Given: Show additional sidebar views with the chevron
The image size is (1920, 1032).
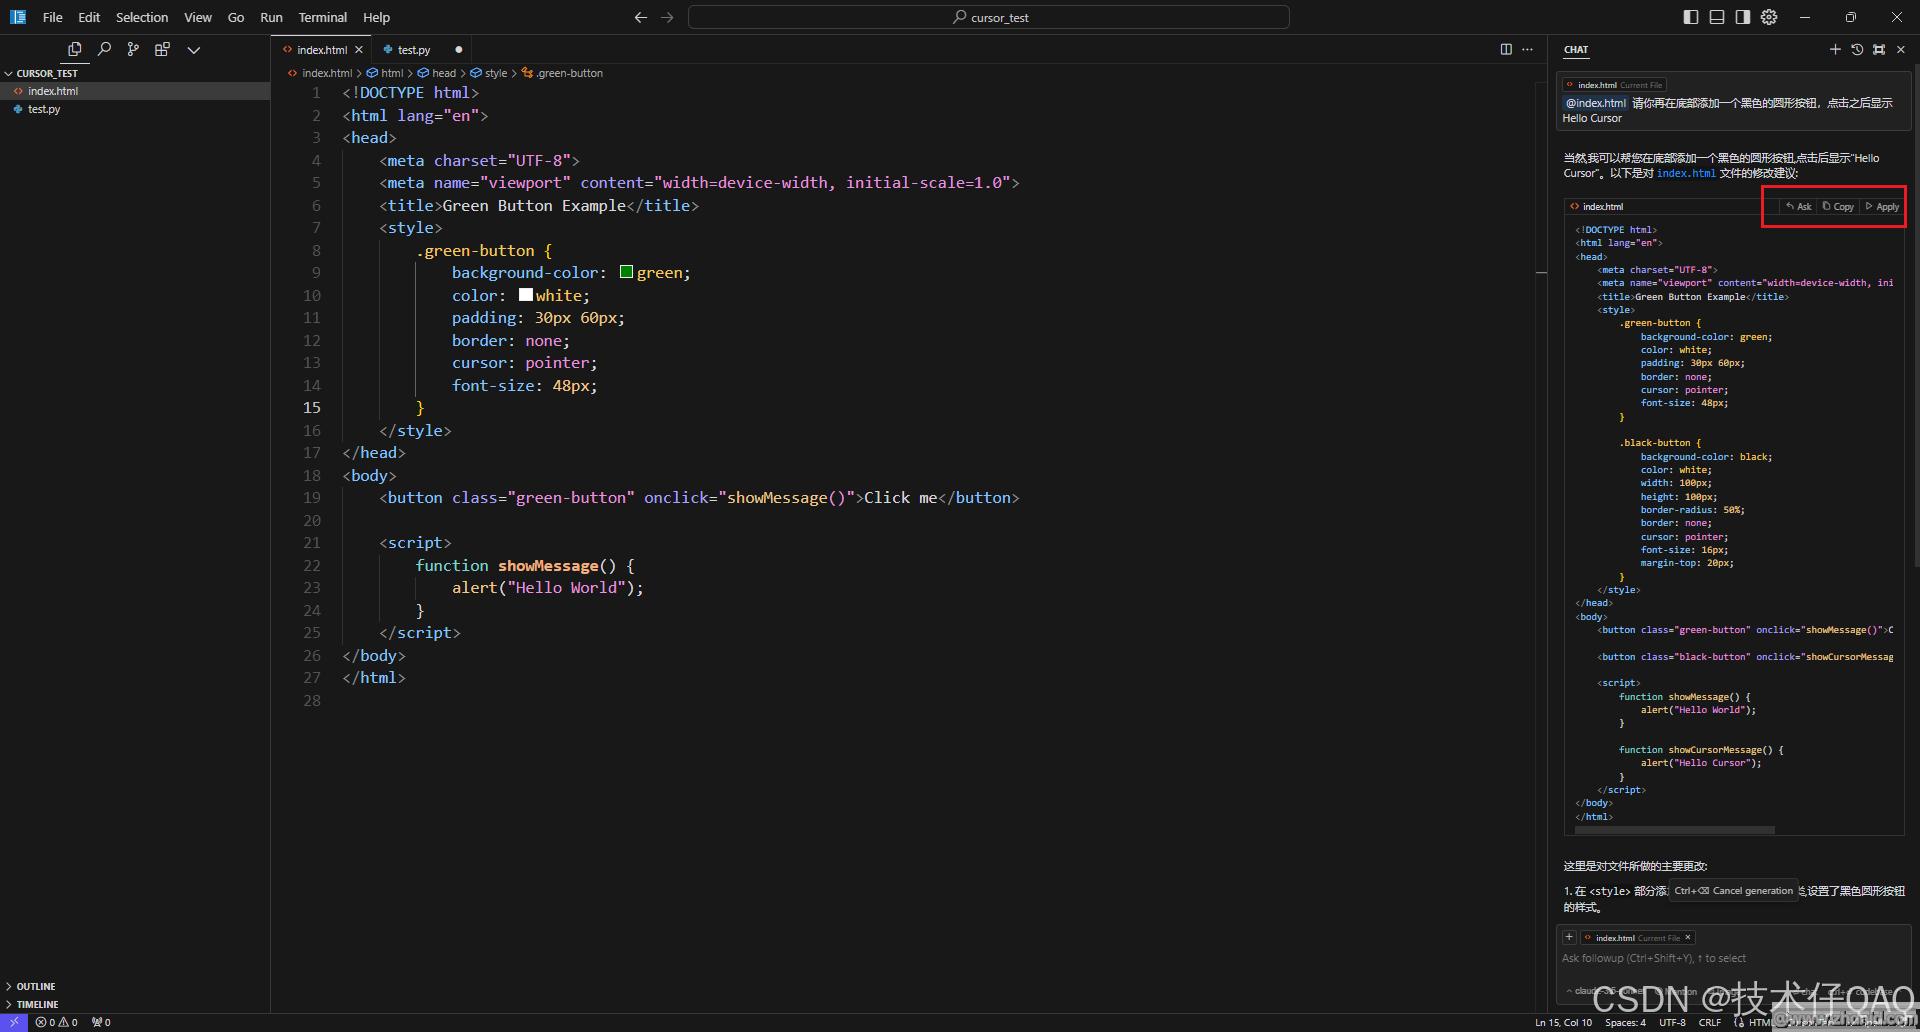Looking at the screenshot, I should [x=194, y=49].
